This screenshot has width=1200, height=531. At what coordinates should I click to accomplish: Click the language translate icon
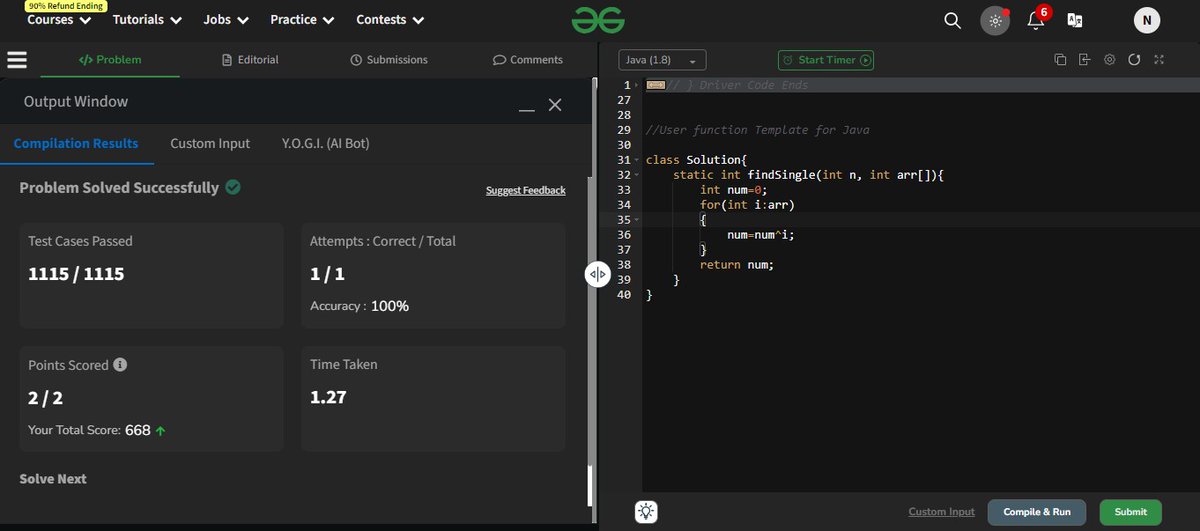[1076, 20]
